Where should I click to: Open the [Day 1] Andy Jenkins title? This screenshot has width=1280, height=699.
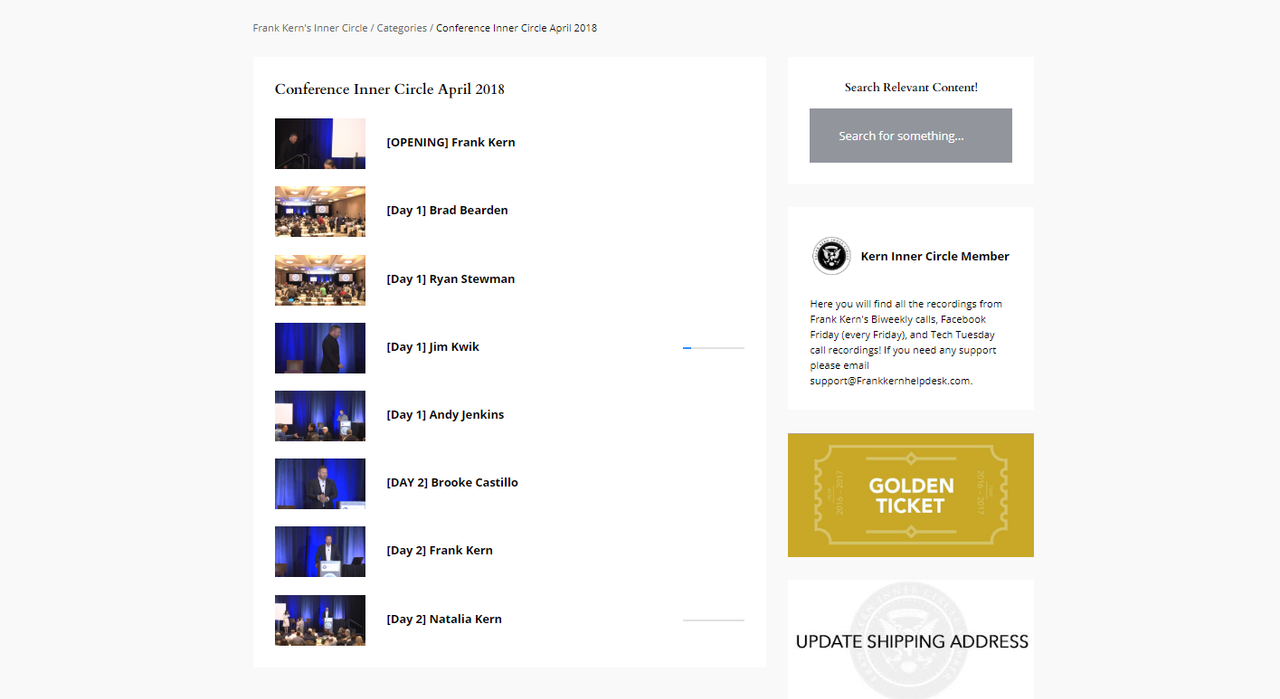445,414
